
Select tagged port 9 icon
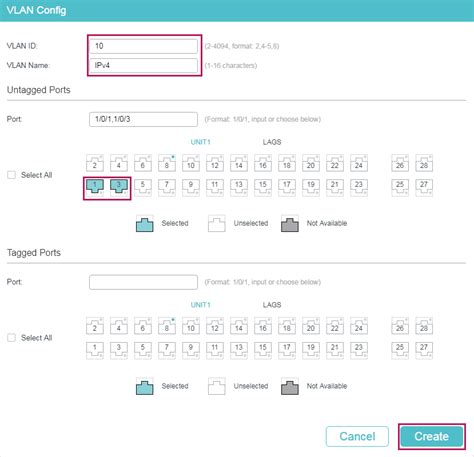(x=191, y=350)
